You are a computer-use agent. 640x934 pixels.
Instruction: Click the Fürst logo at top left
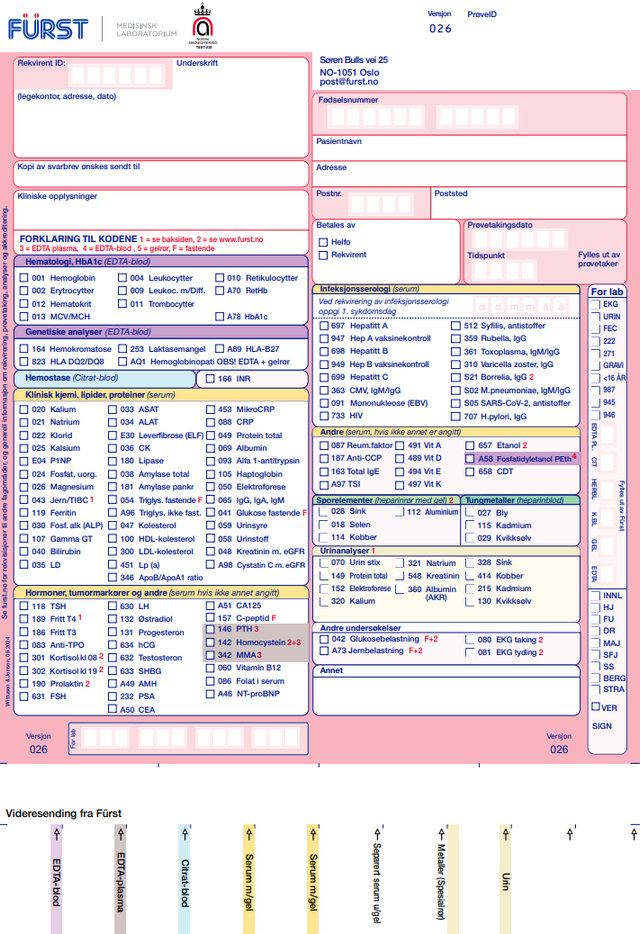[48, 27]
